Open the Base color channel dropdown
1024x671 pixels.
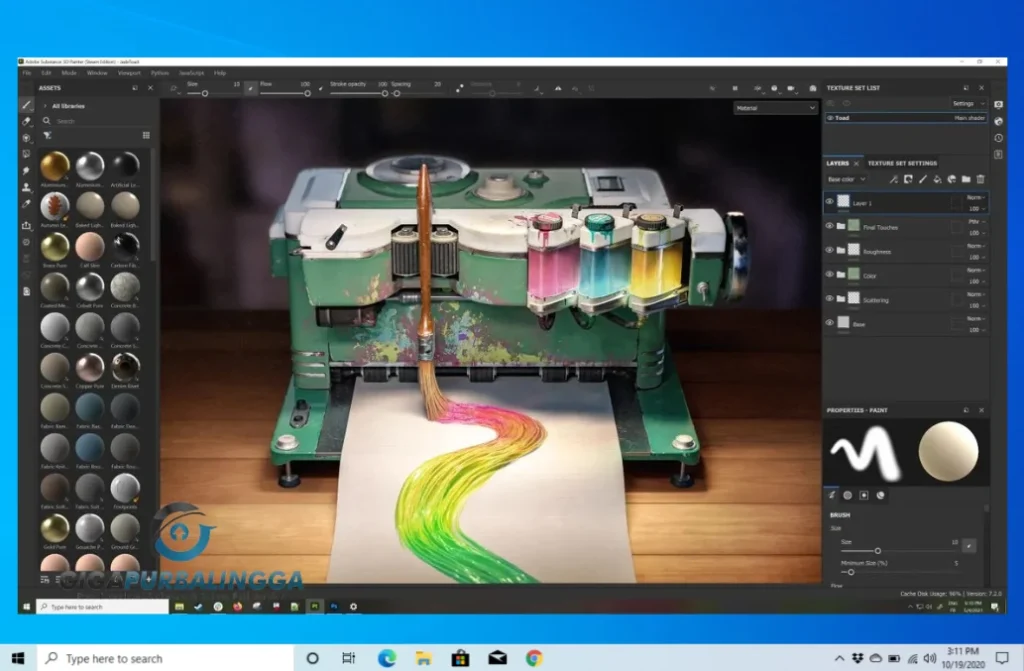847,179
